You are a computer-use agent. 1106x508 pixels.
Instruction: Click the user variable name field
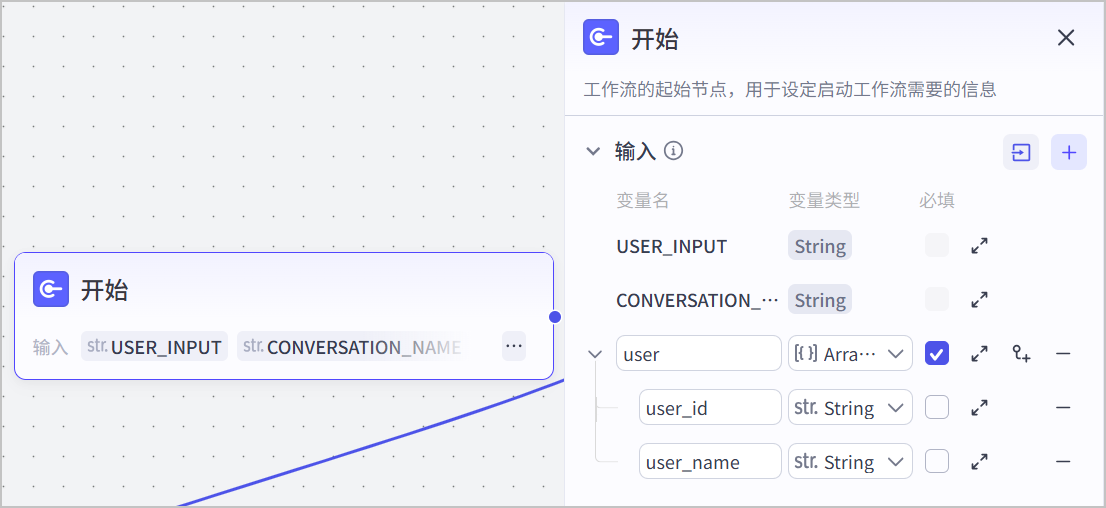699,353
